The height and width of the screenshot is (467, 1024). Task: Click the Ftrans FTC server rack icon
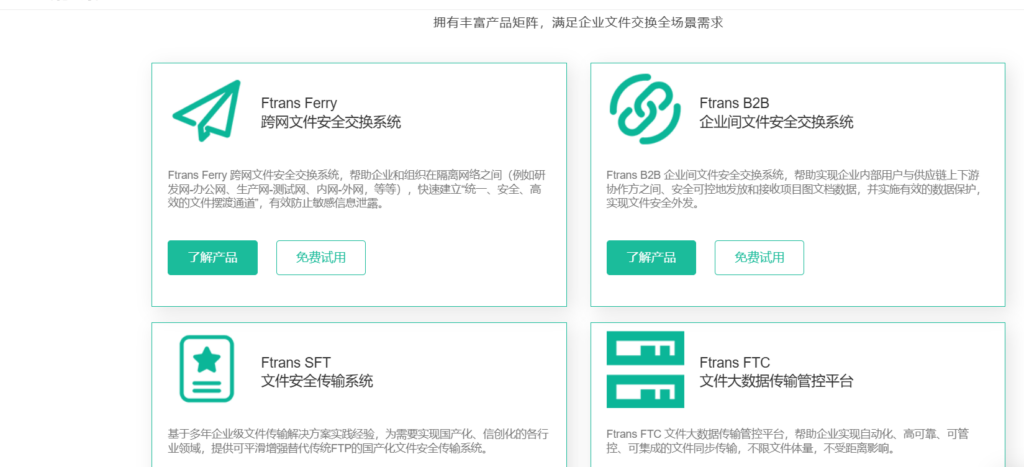pos(645,369)
